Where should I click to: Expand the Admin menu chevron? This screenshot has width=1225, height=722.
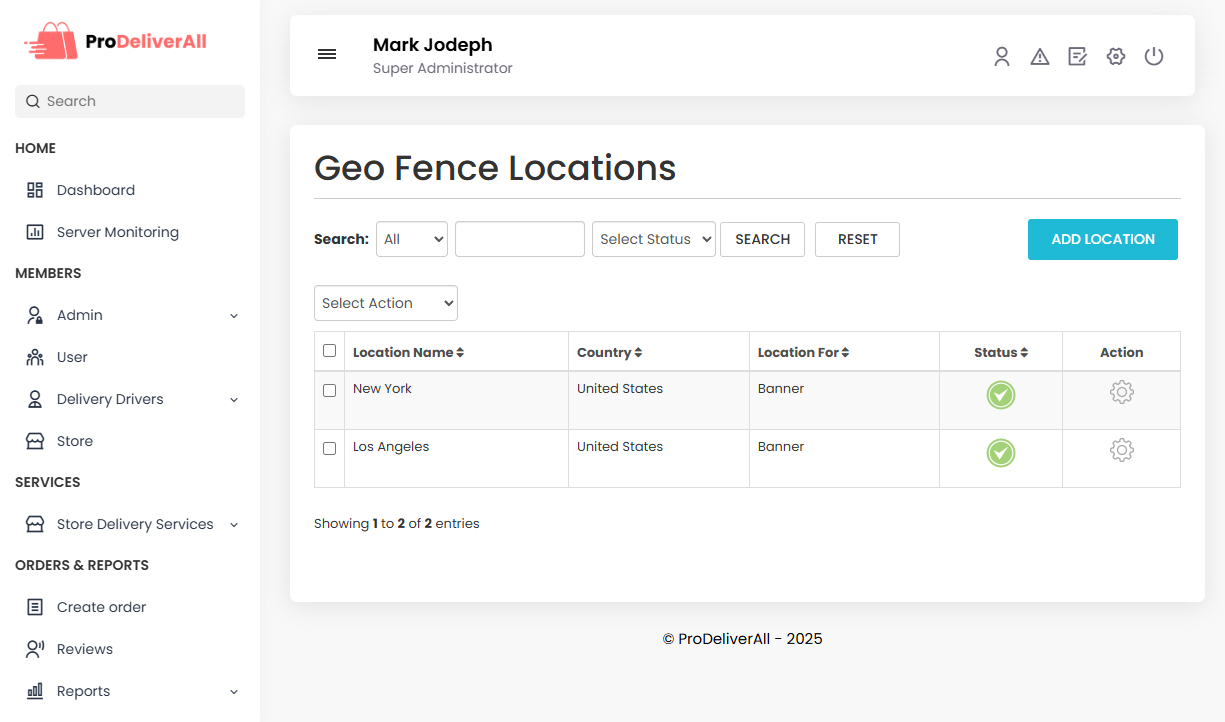[234, 316]
